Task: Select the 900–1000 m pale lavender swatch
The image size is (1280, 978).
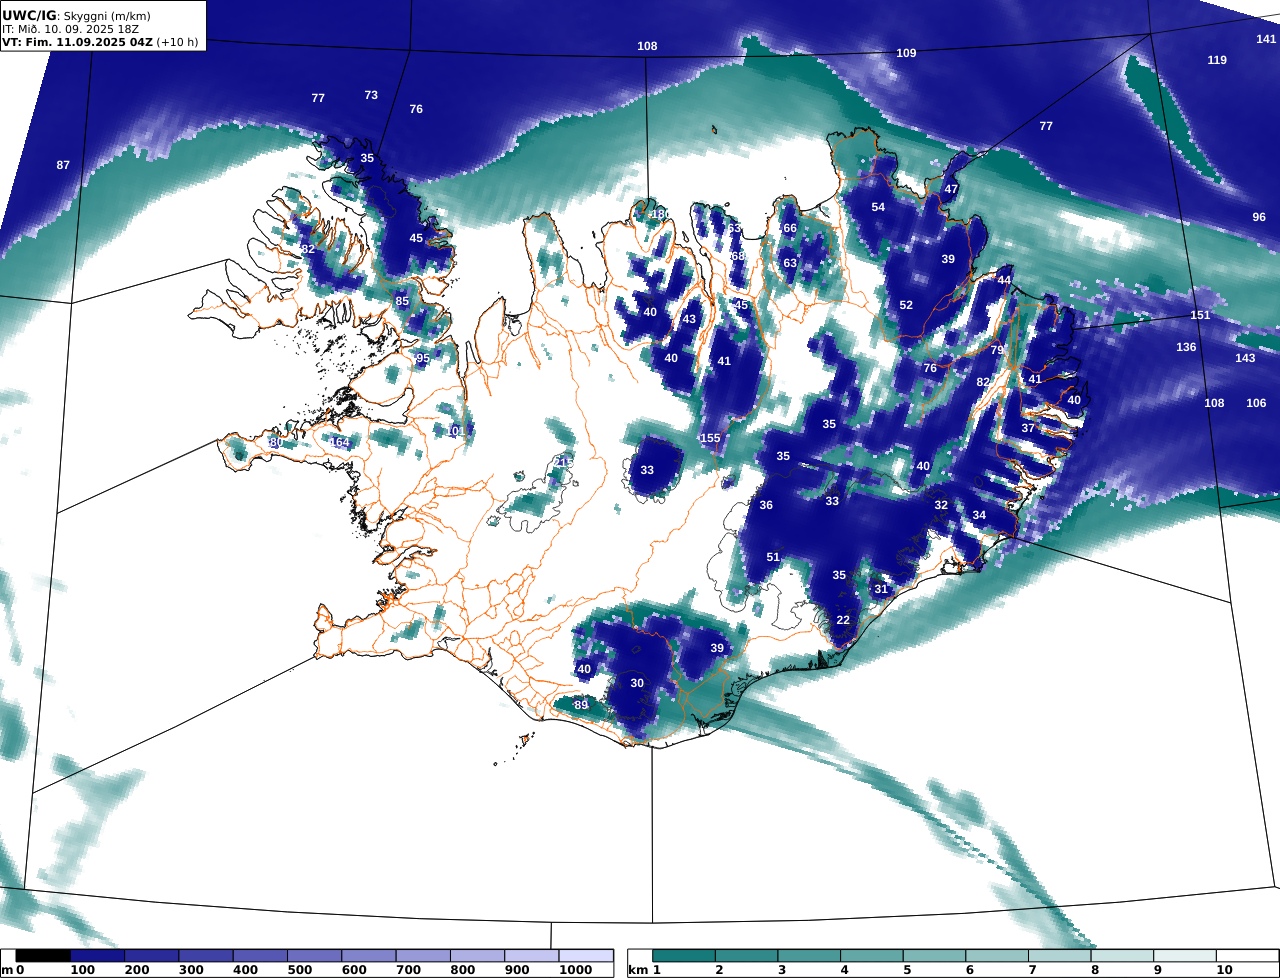Action: click(531, 956)
